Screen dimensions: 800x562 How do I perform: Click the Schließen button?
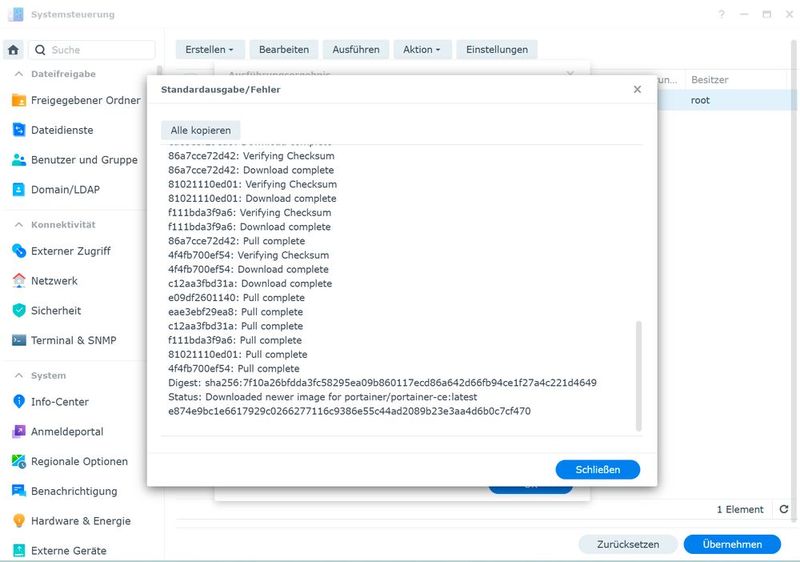[x=597, y=470]
